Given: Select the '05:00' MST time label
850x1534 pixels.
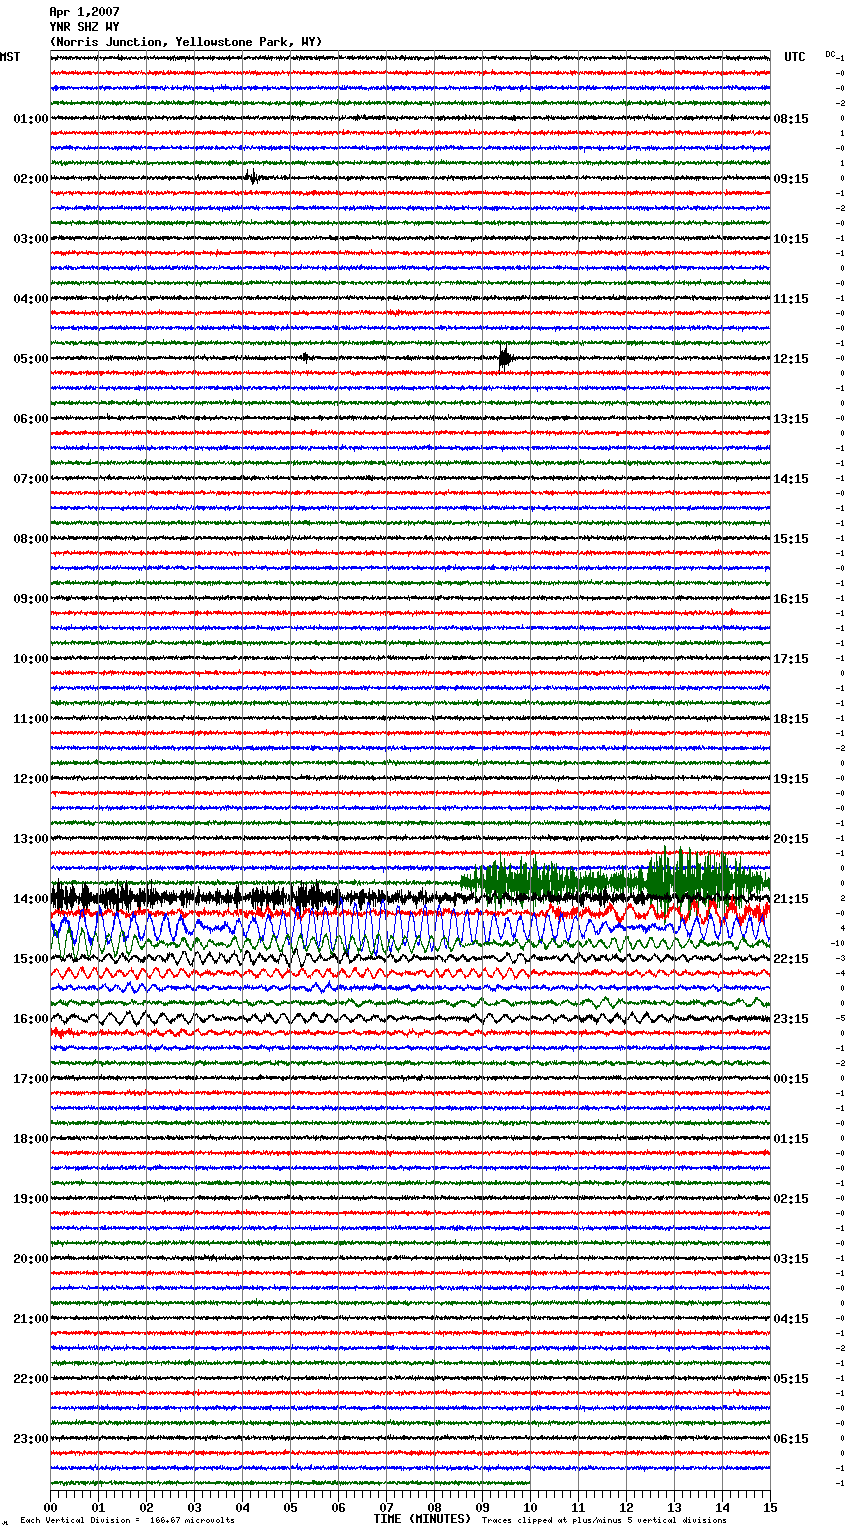Looking at the screenshot, I should click(x=31, y=359).
